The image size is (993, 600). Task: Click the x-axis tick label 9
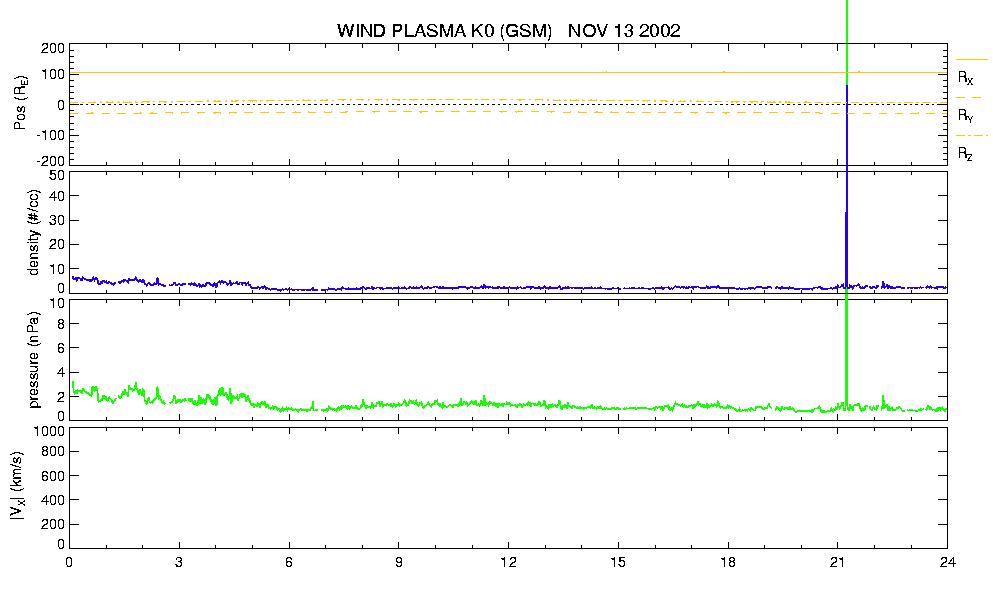click(398, 563)
